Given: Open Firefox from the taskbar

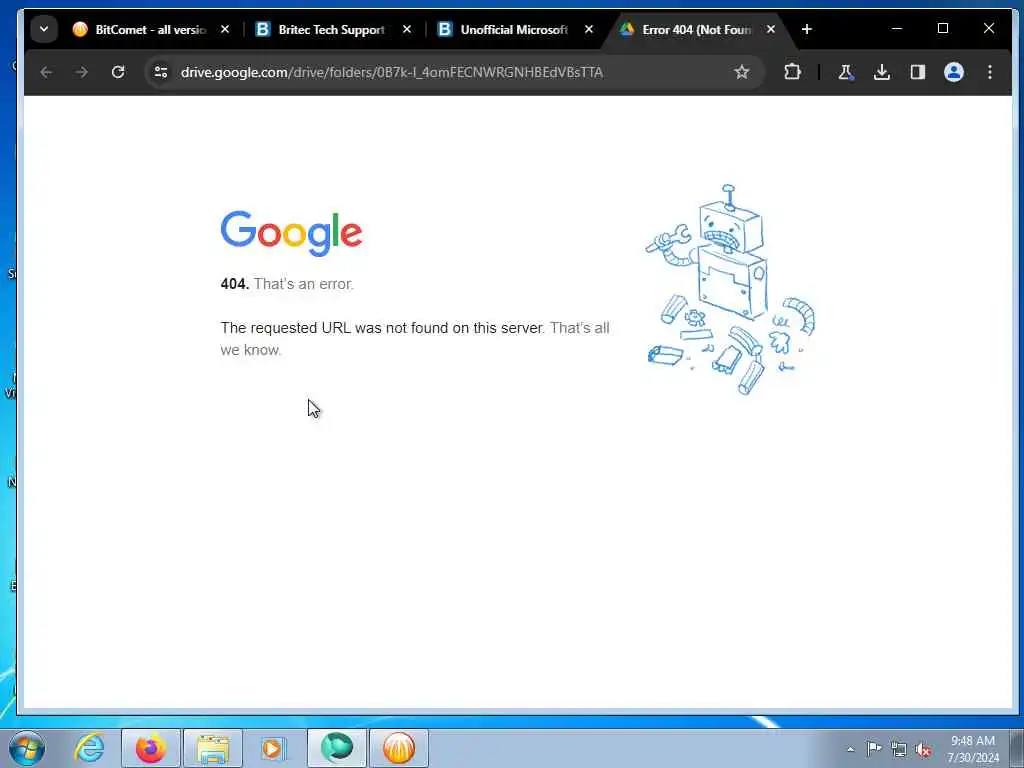Looking at the screenshot, I should [150, 748].
